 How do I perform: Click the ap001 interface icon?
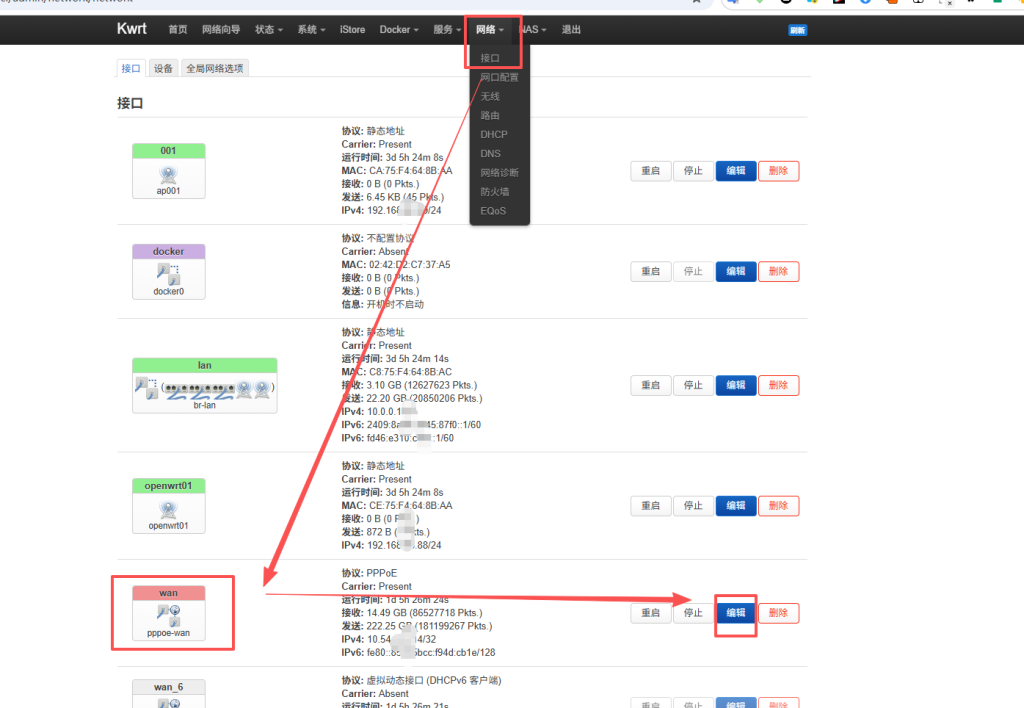(168, 176)
